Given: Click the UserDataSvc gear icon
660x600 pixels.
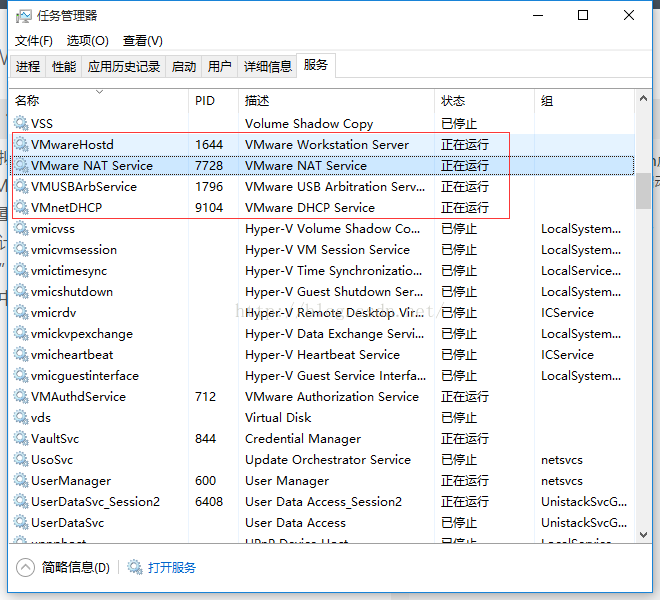Looking at the screenshot, I should [21, 523].
